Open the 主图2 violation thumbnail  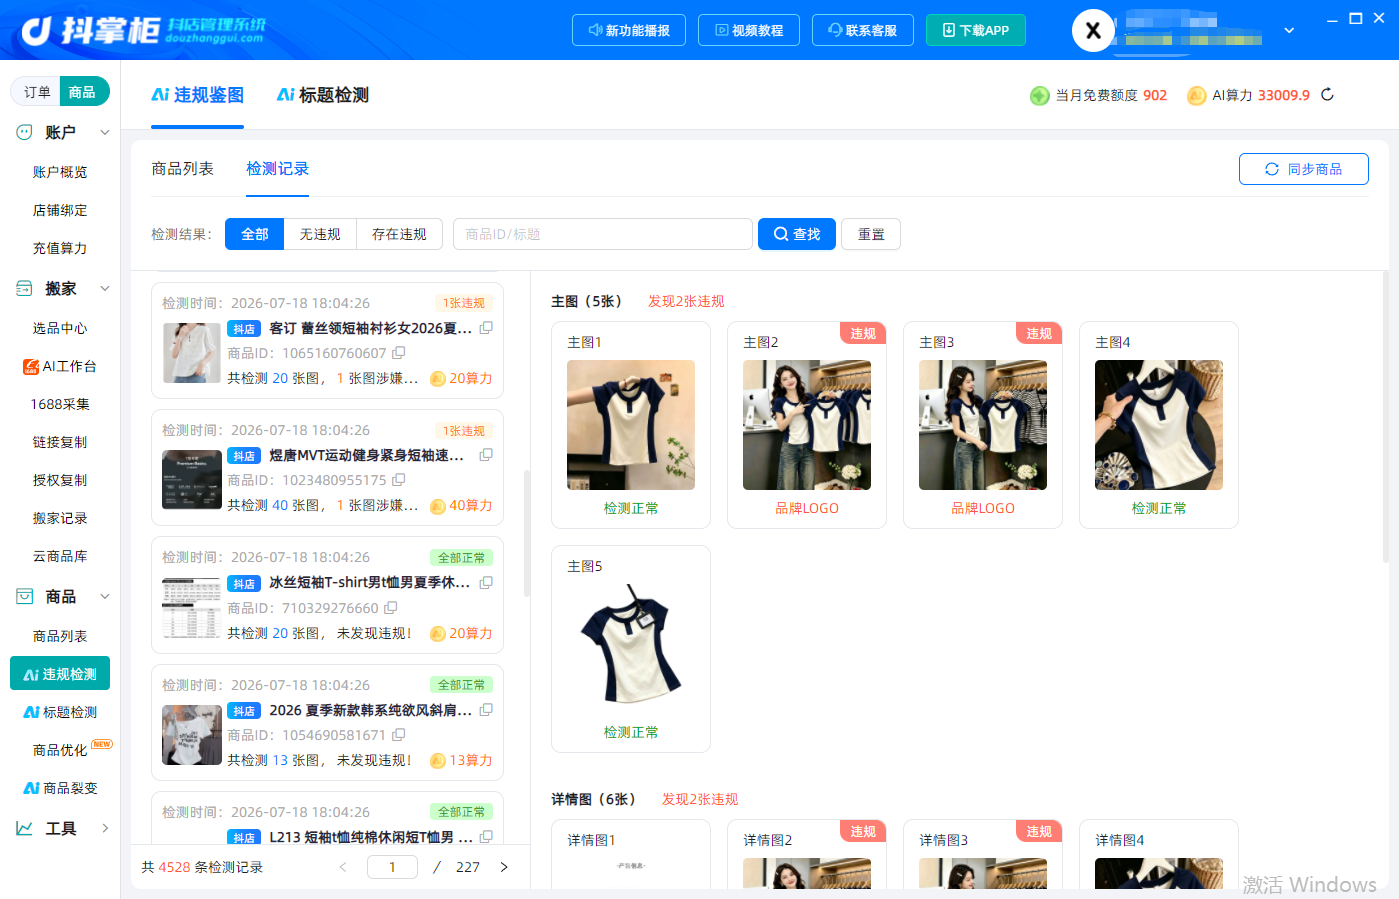coord(807,425)
